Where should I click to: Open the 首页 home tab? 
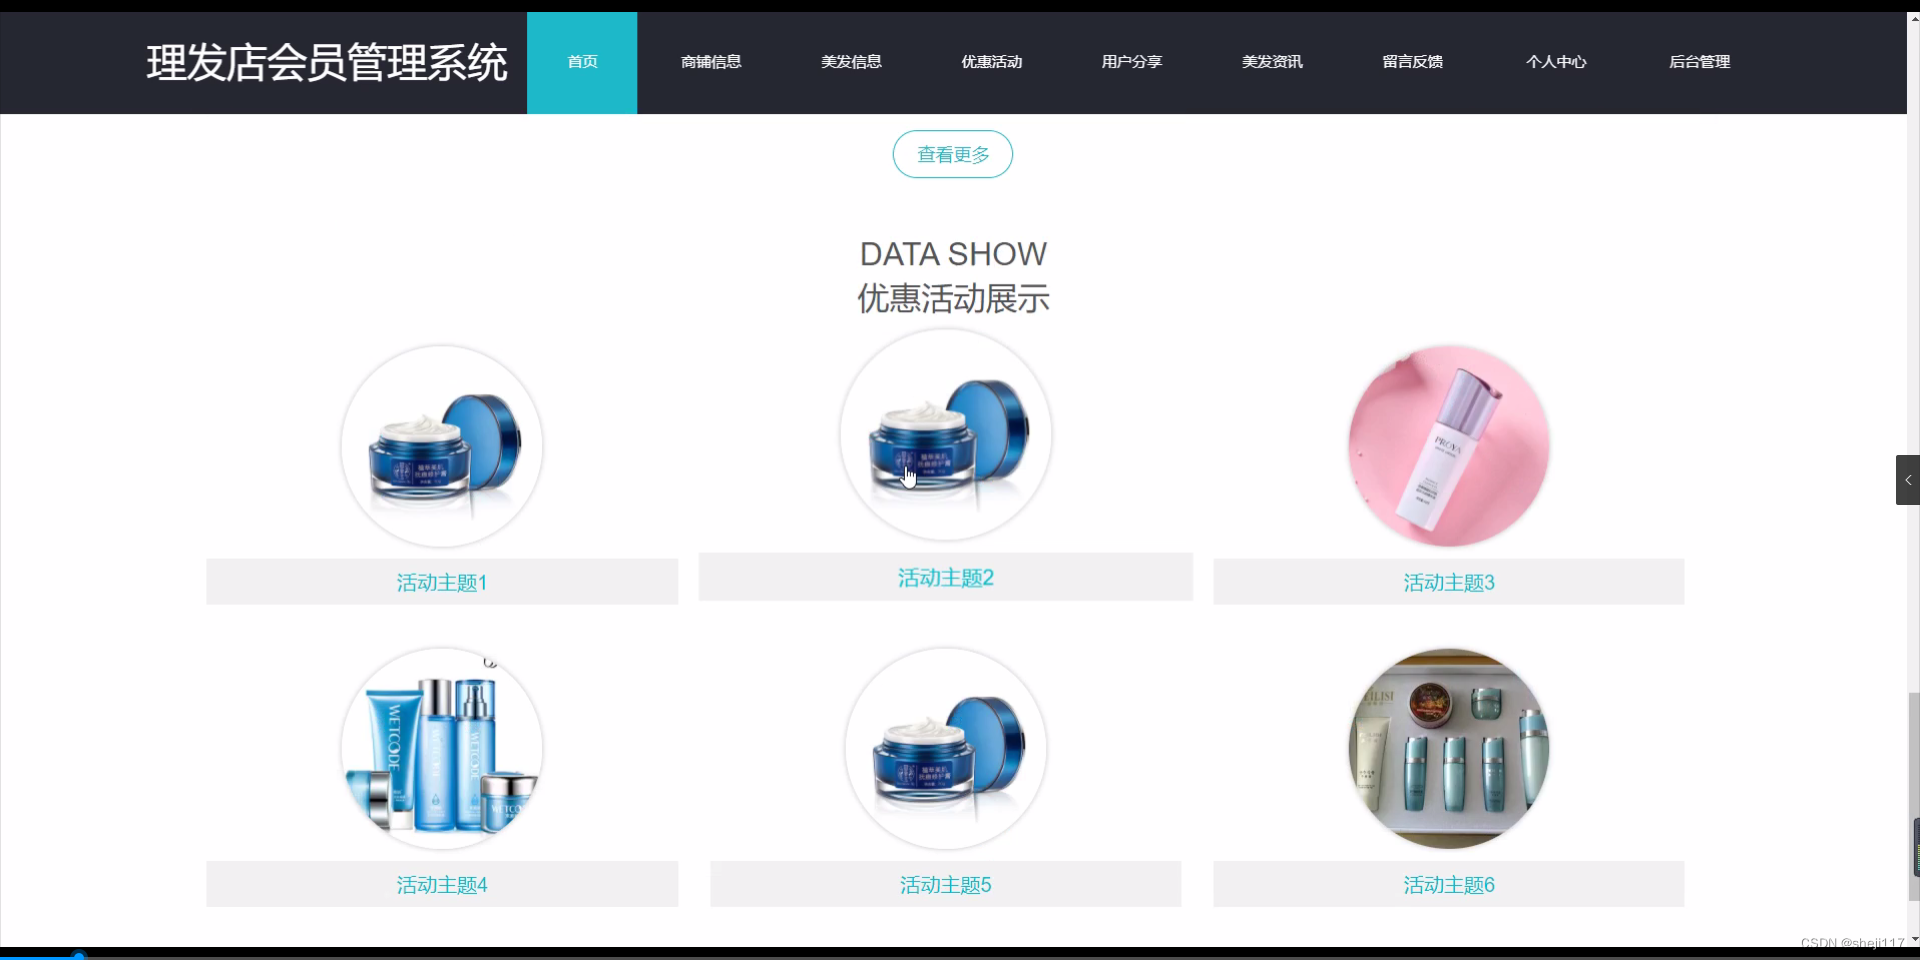(x=582, y=62)
